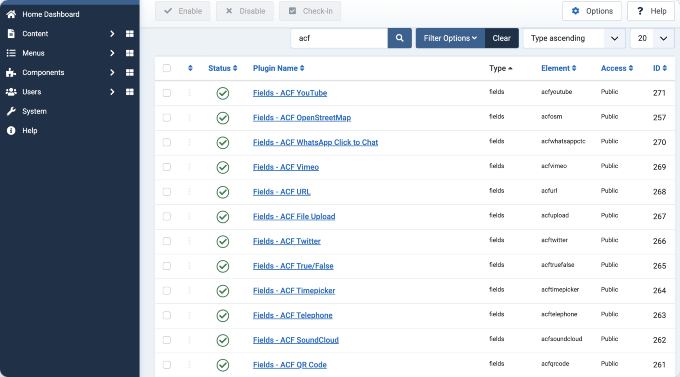
Task: Check the box for ACF URL
Action: (x=167, y=192)
